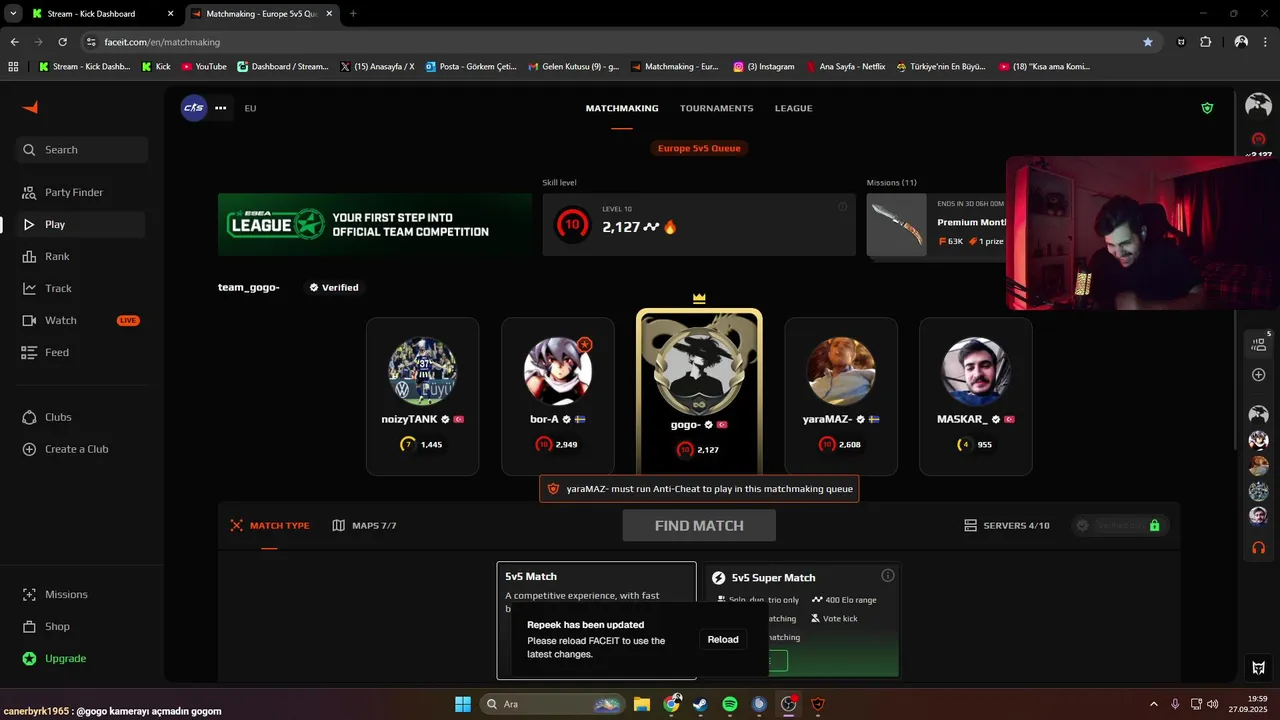This screenshot has width=1280, height=720.
Task: Open the Chrome extensions puzzle icon
Action: 1205,42
